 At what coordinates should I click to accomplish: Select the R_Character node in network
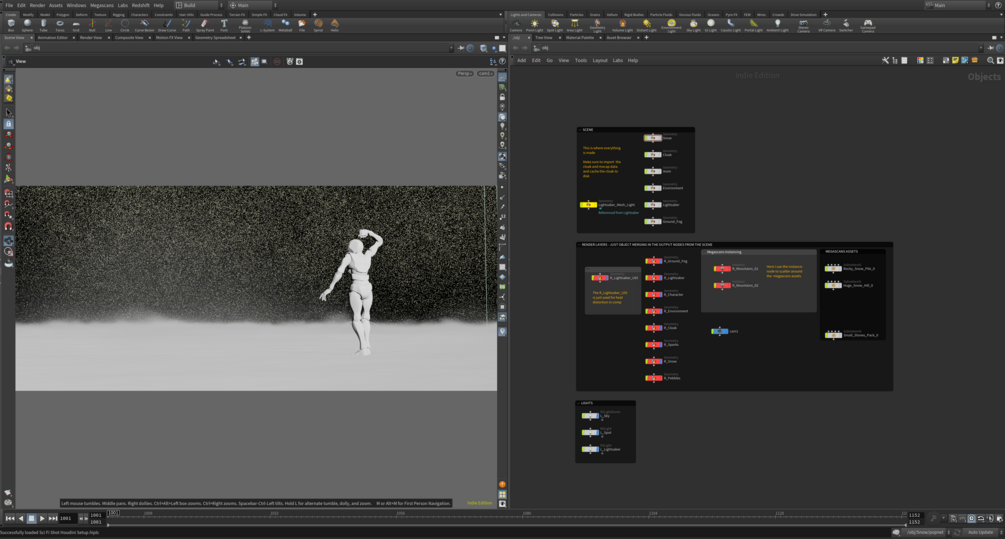click(653, 294)
